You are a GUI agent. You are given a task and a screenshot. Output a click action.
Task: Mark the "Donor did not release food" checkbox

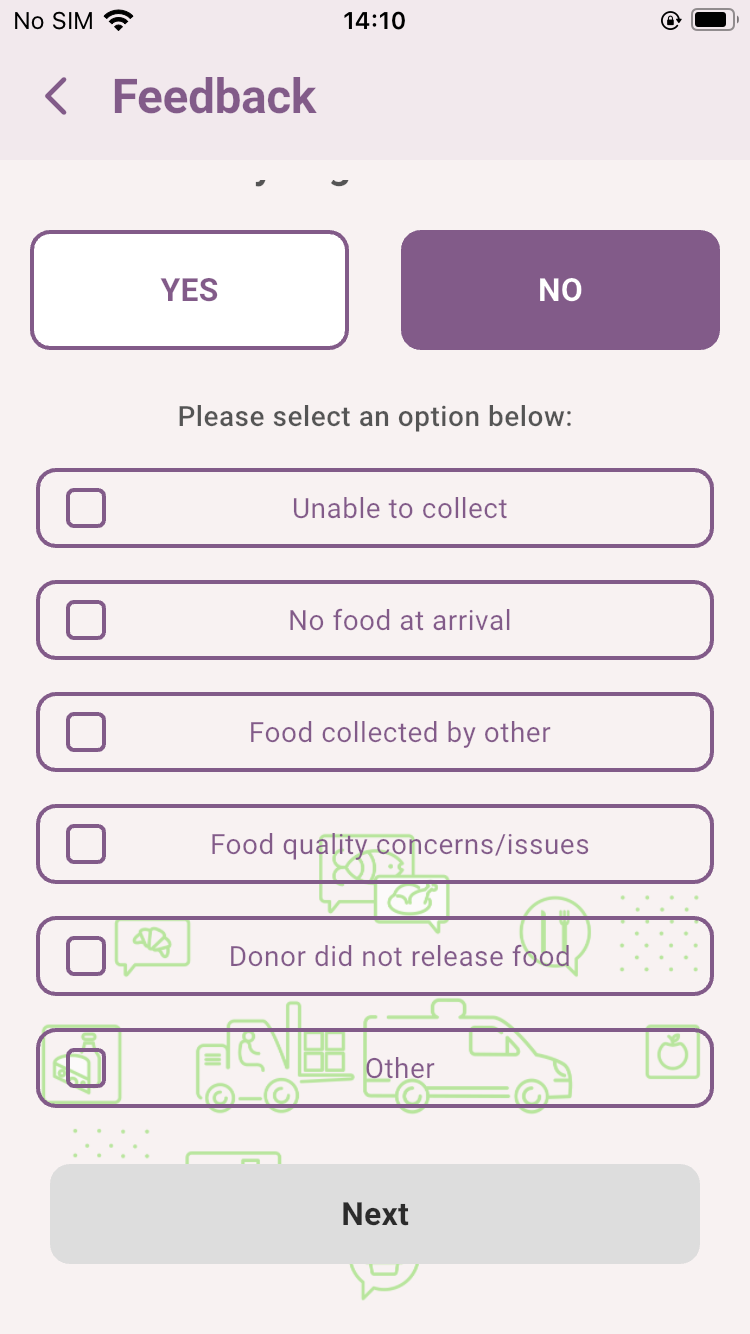[86, 956]
